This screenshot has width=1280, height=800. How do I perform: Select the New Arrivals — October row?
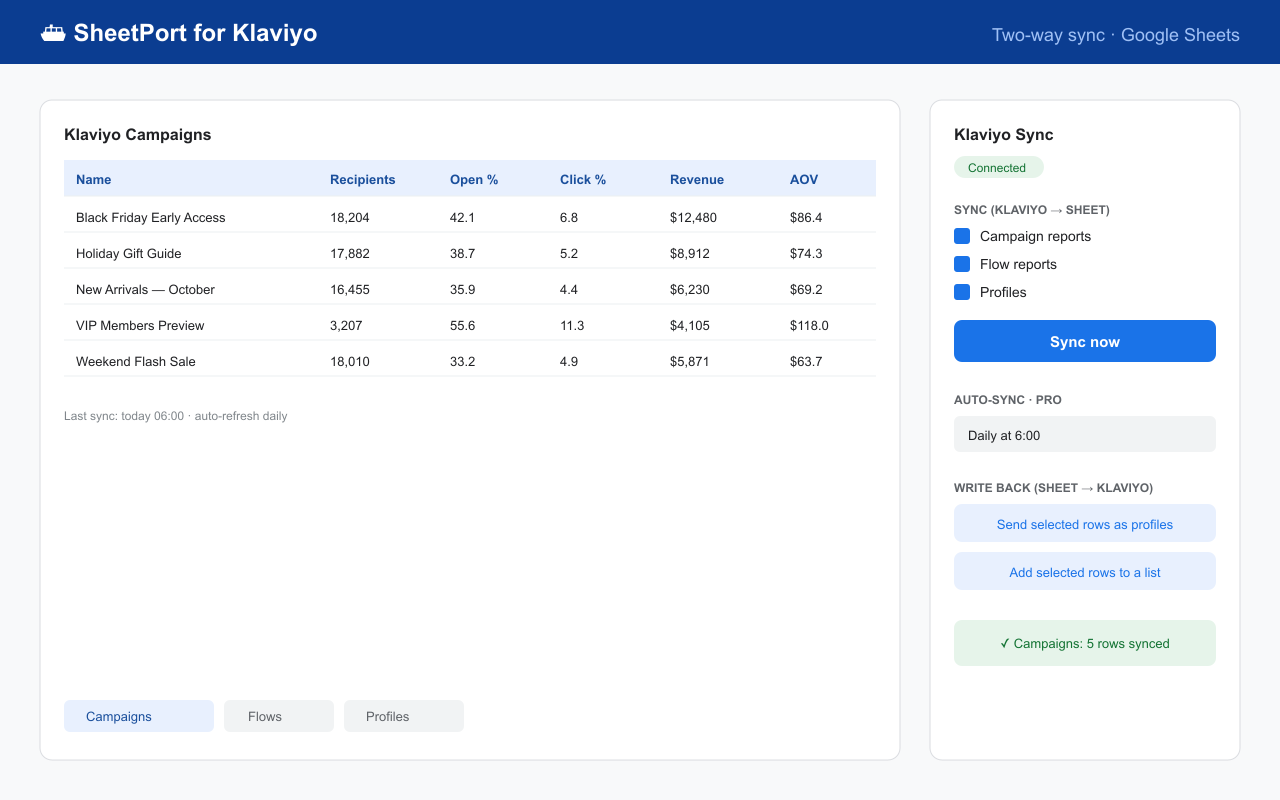point(470,289)
